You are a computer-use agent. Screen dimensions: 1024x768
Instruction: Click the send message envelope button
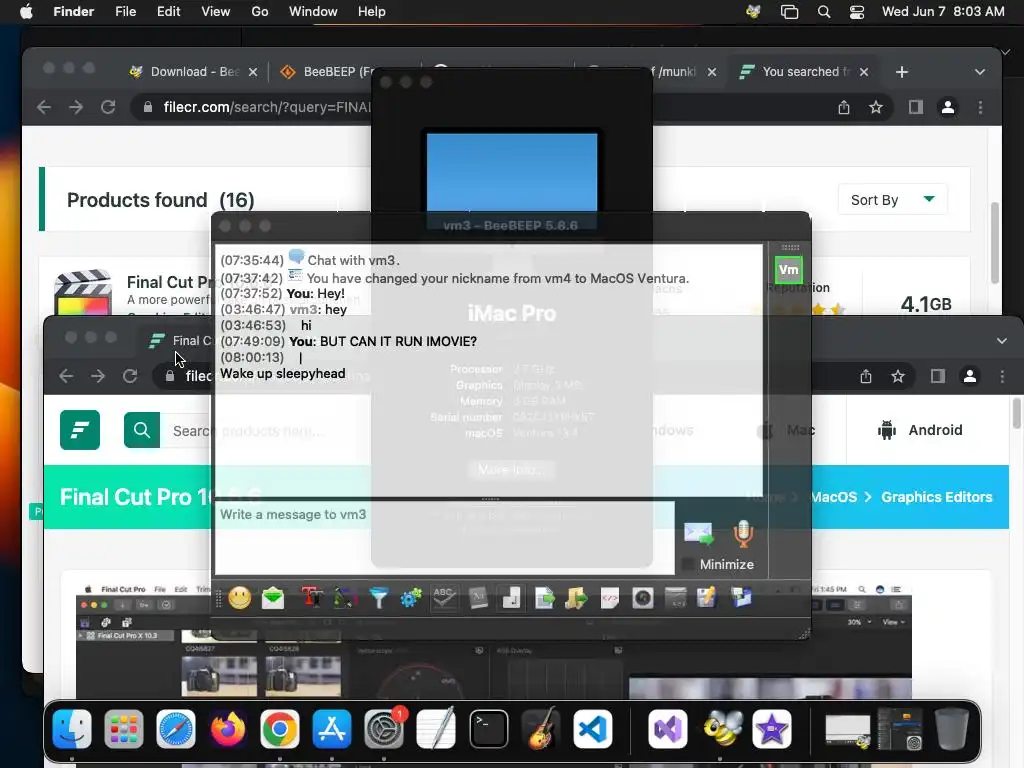click(x=698, y=534)
